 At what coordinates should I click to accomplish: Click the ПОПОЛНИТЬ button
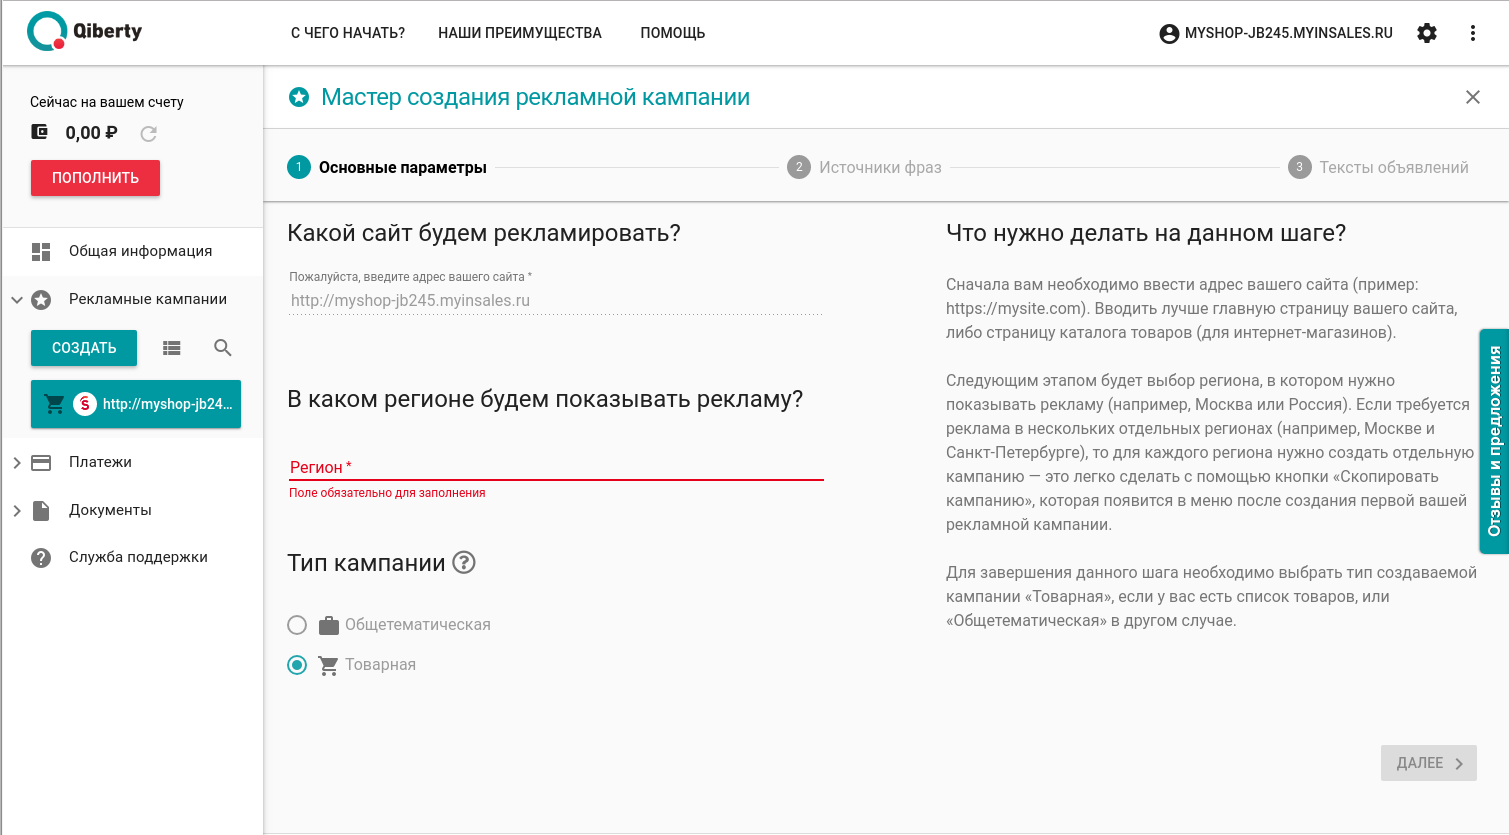pyautogui.click(x=95, y=178)
